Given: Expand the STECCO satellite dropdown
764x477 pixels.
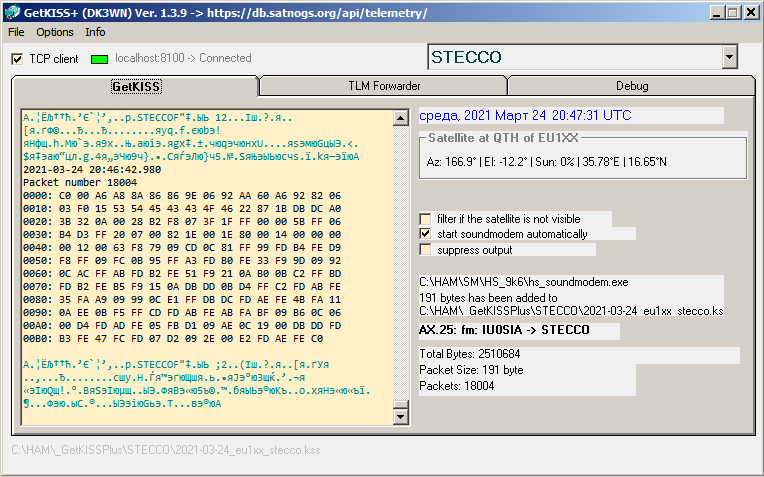Looking at the screenshot, I should pos(729,57).
